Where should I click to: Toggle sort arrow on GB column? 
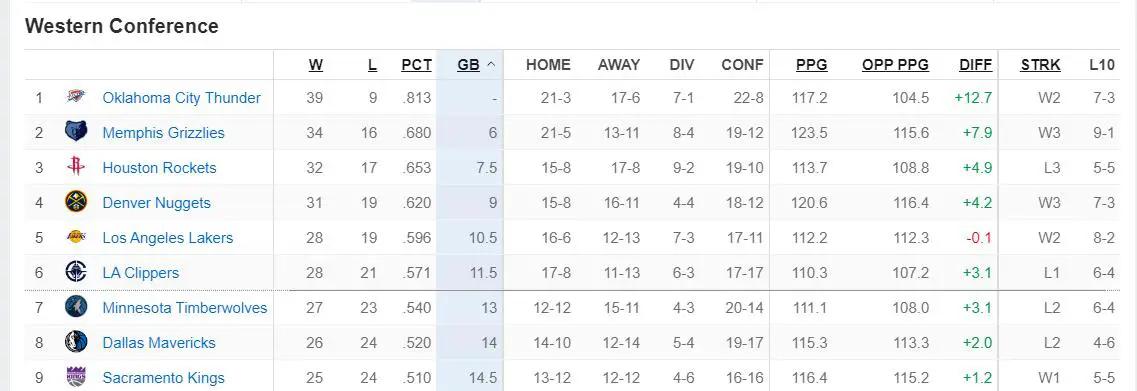[491, 65]
